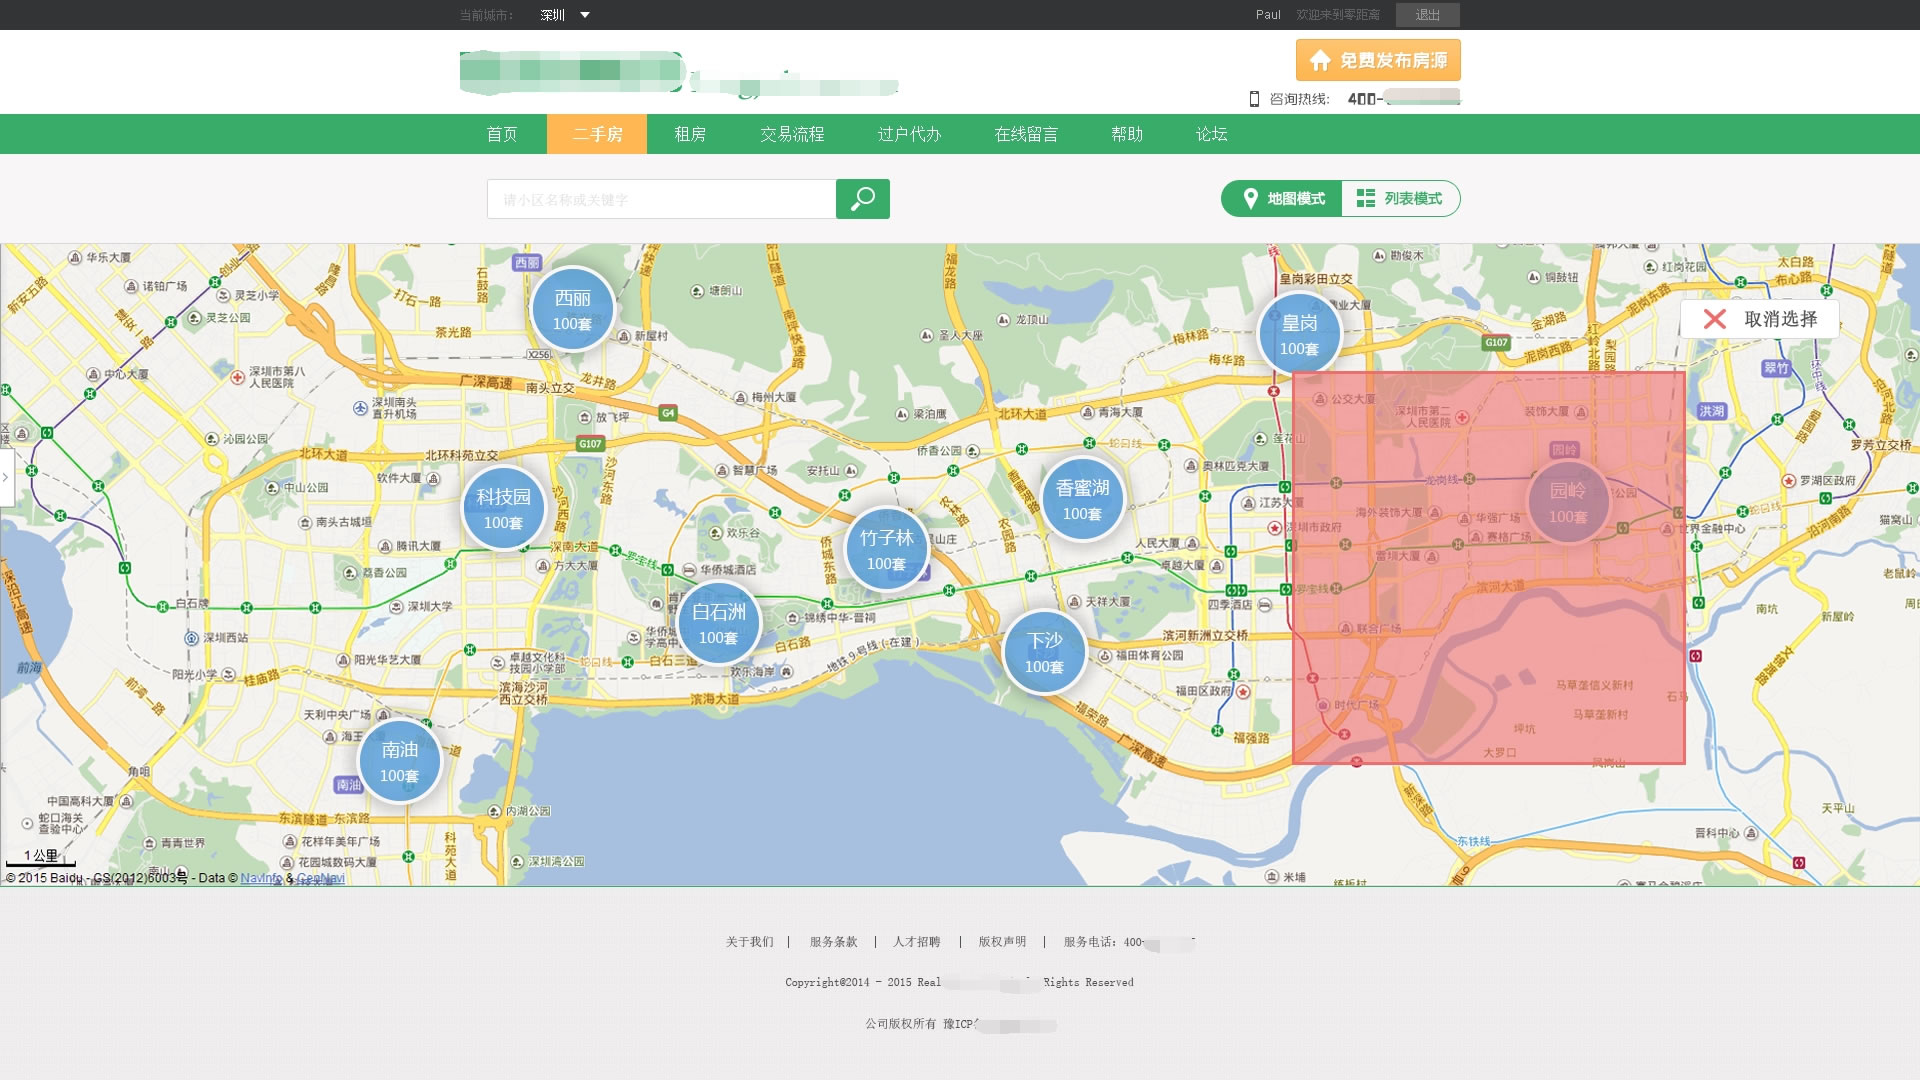Open the 关于我们 footer link
The image size is (1920, 1080).
(x=749, y=942)
